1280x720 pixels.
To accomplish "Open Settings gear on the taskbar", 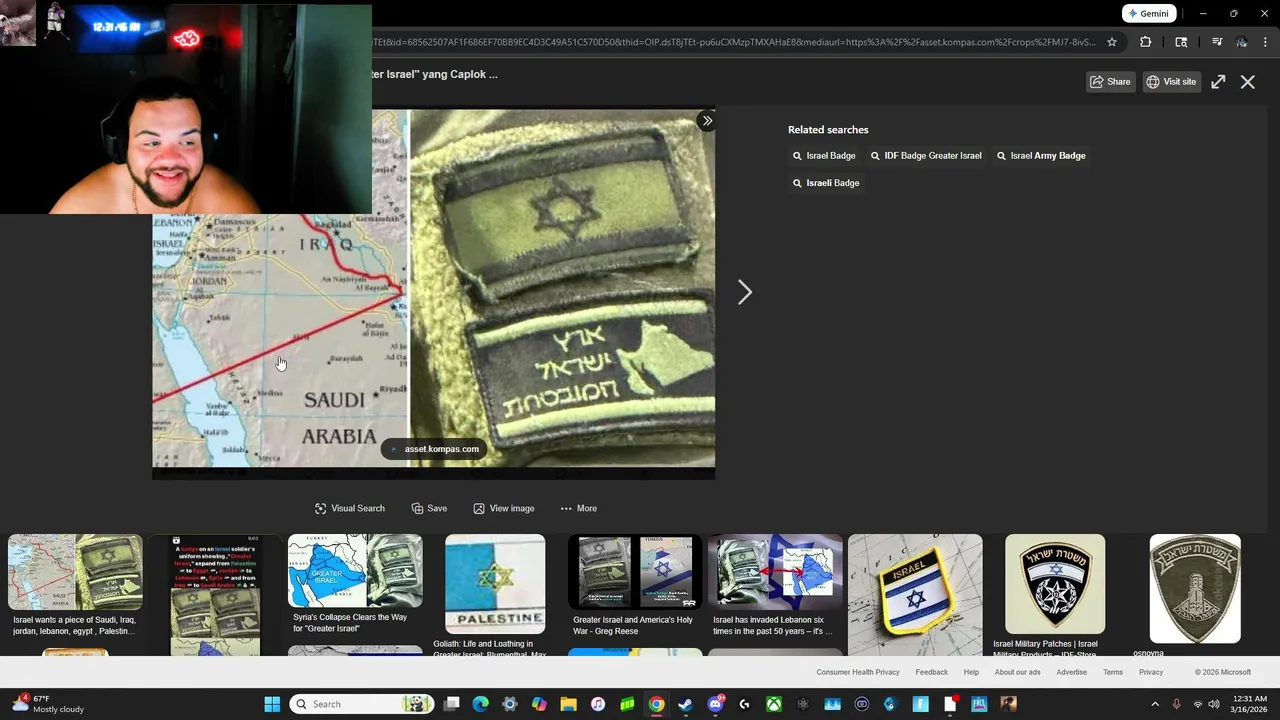I will tap(510, 704).
